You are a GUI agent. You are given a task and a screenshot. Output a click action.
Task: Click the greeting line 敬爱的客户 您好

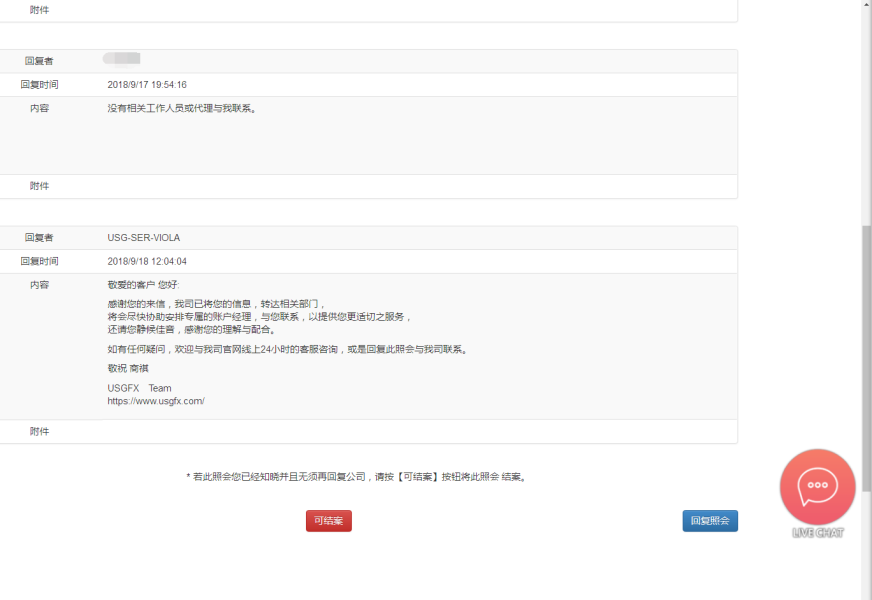143,285
